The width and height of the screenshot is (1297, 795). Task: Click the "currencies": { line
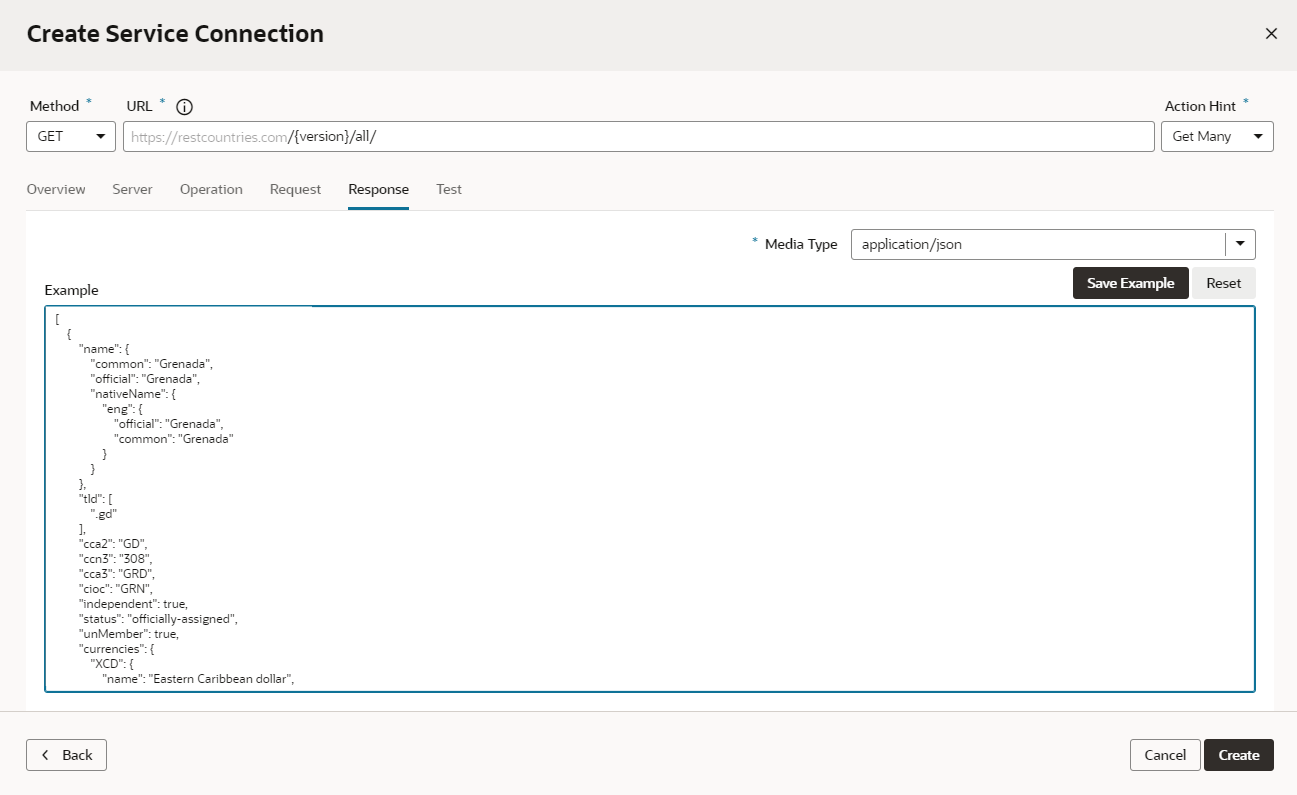pyautogui.click(x=117, y=649)
